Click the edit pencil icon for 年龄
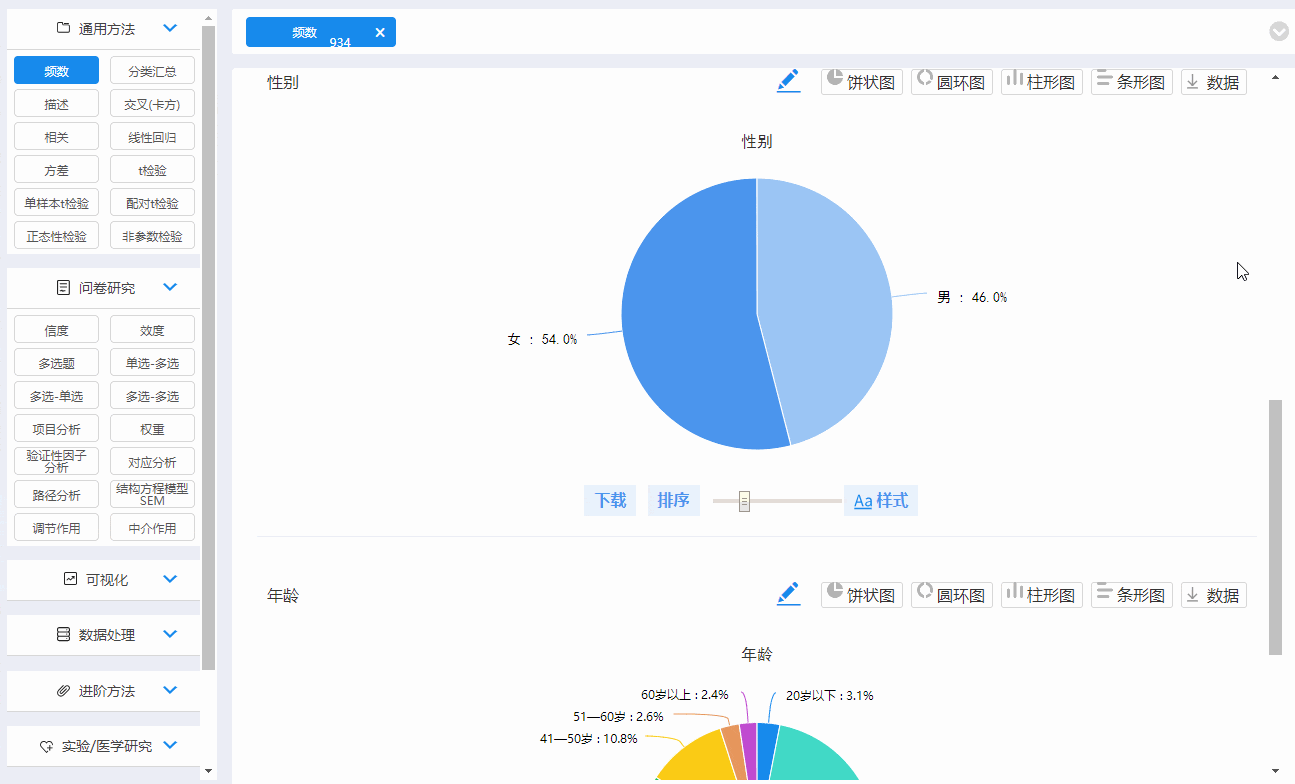The height and width of the screenshot is (784, 1295). point(789,594)
